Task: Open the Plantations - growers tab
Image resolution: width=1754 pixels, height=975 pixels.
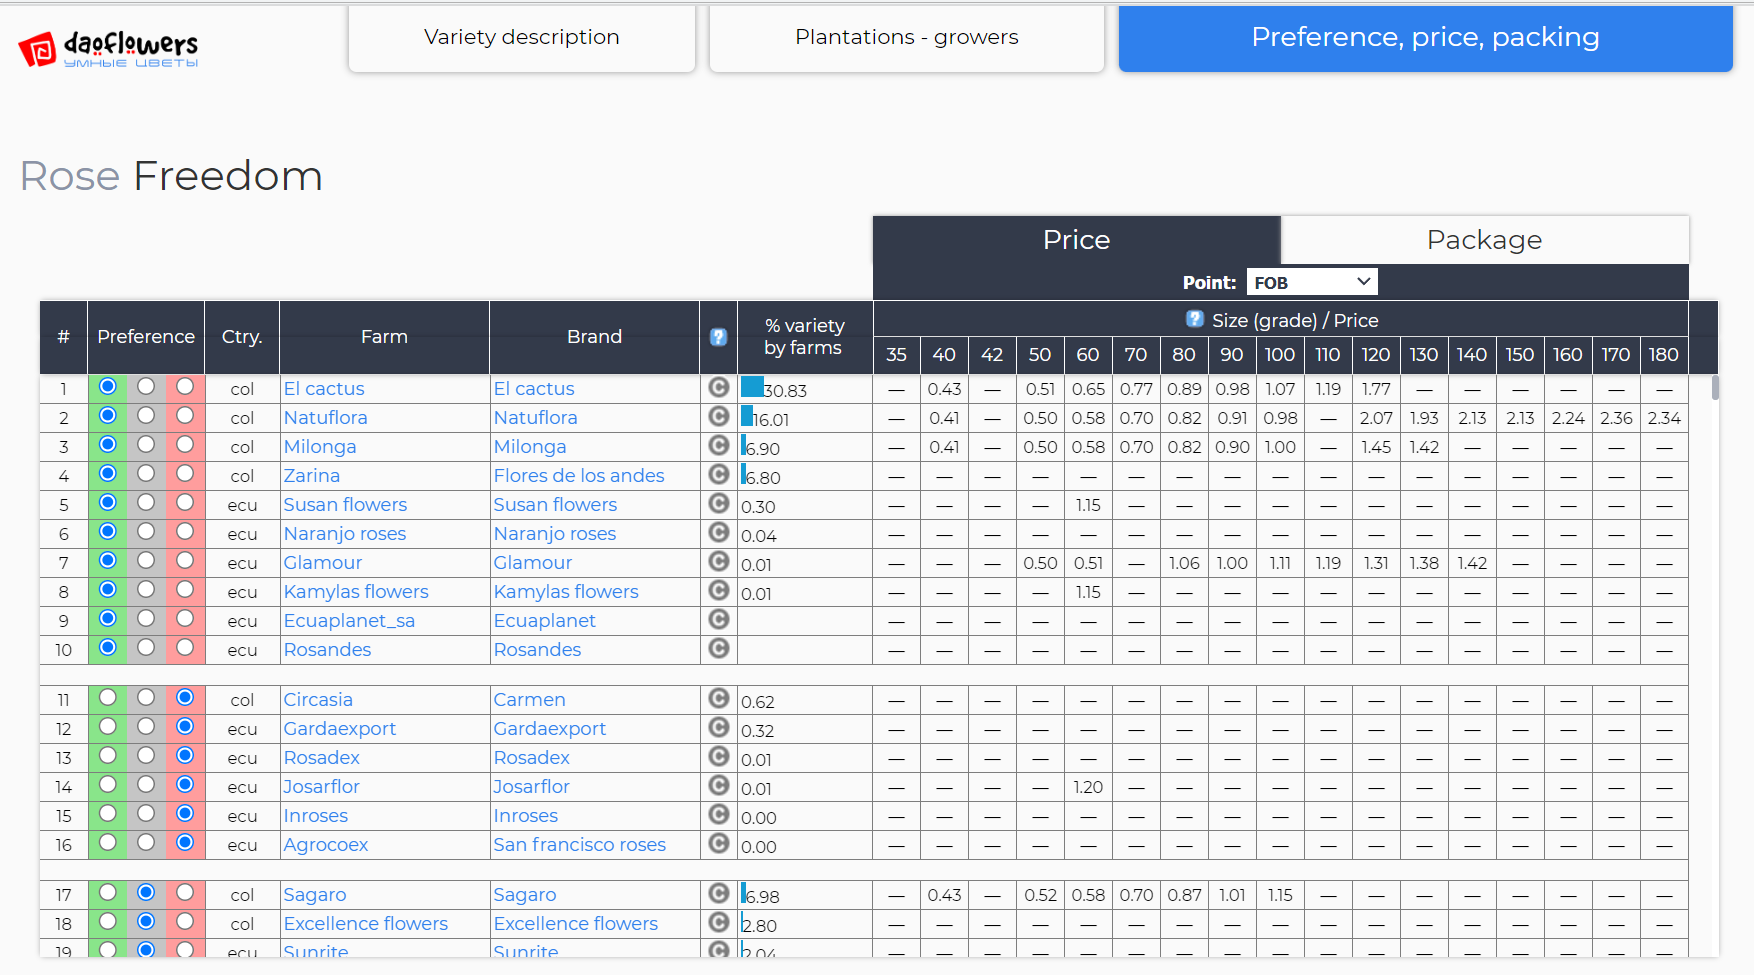Action: coord(906,38)
